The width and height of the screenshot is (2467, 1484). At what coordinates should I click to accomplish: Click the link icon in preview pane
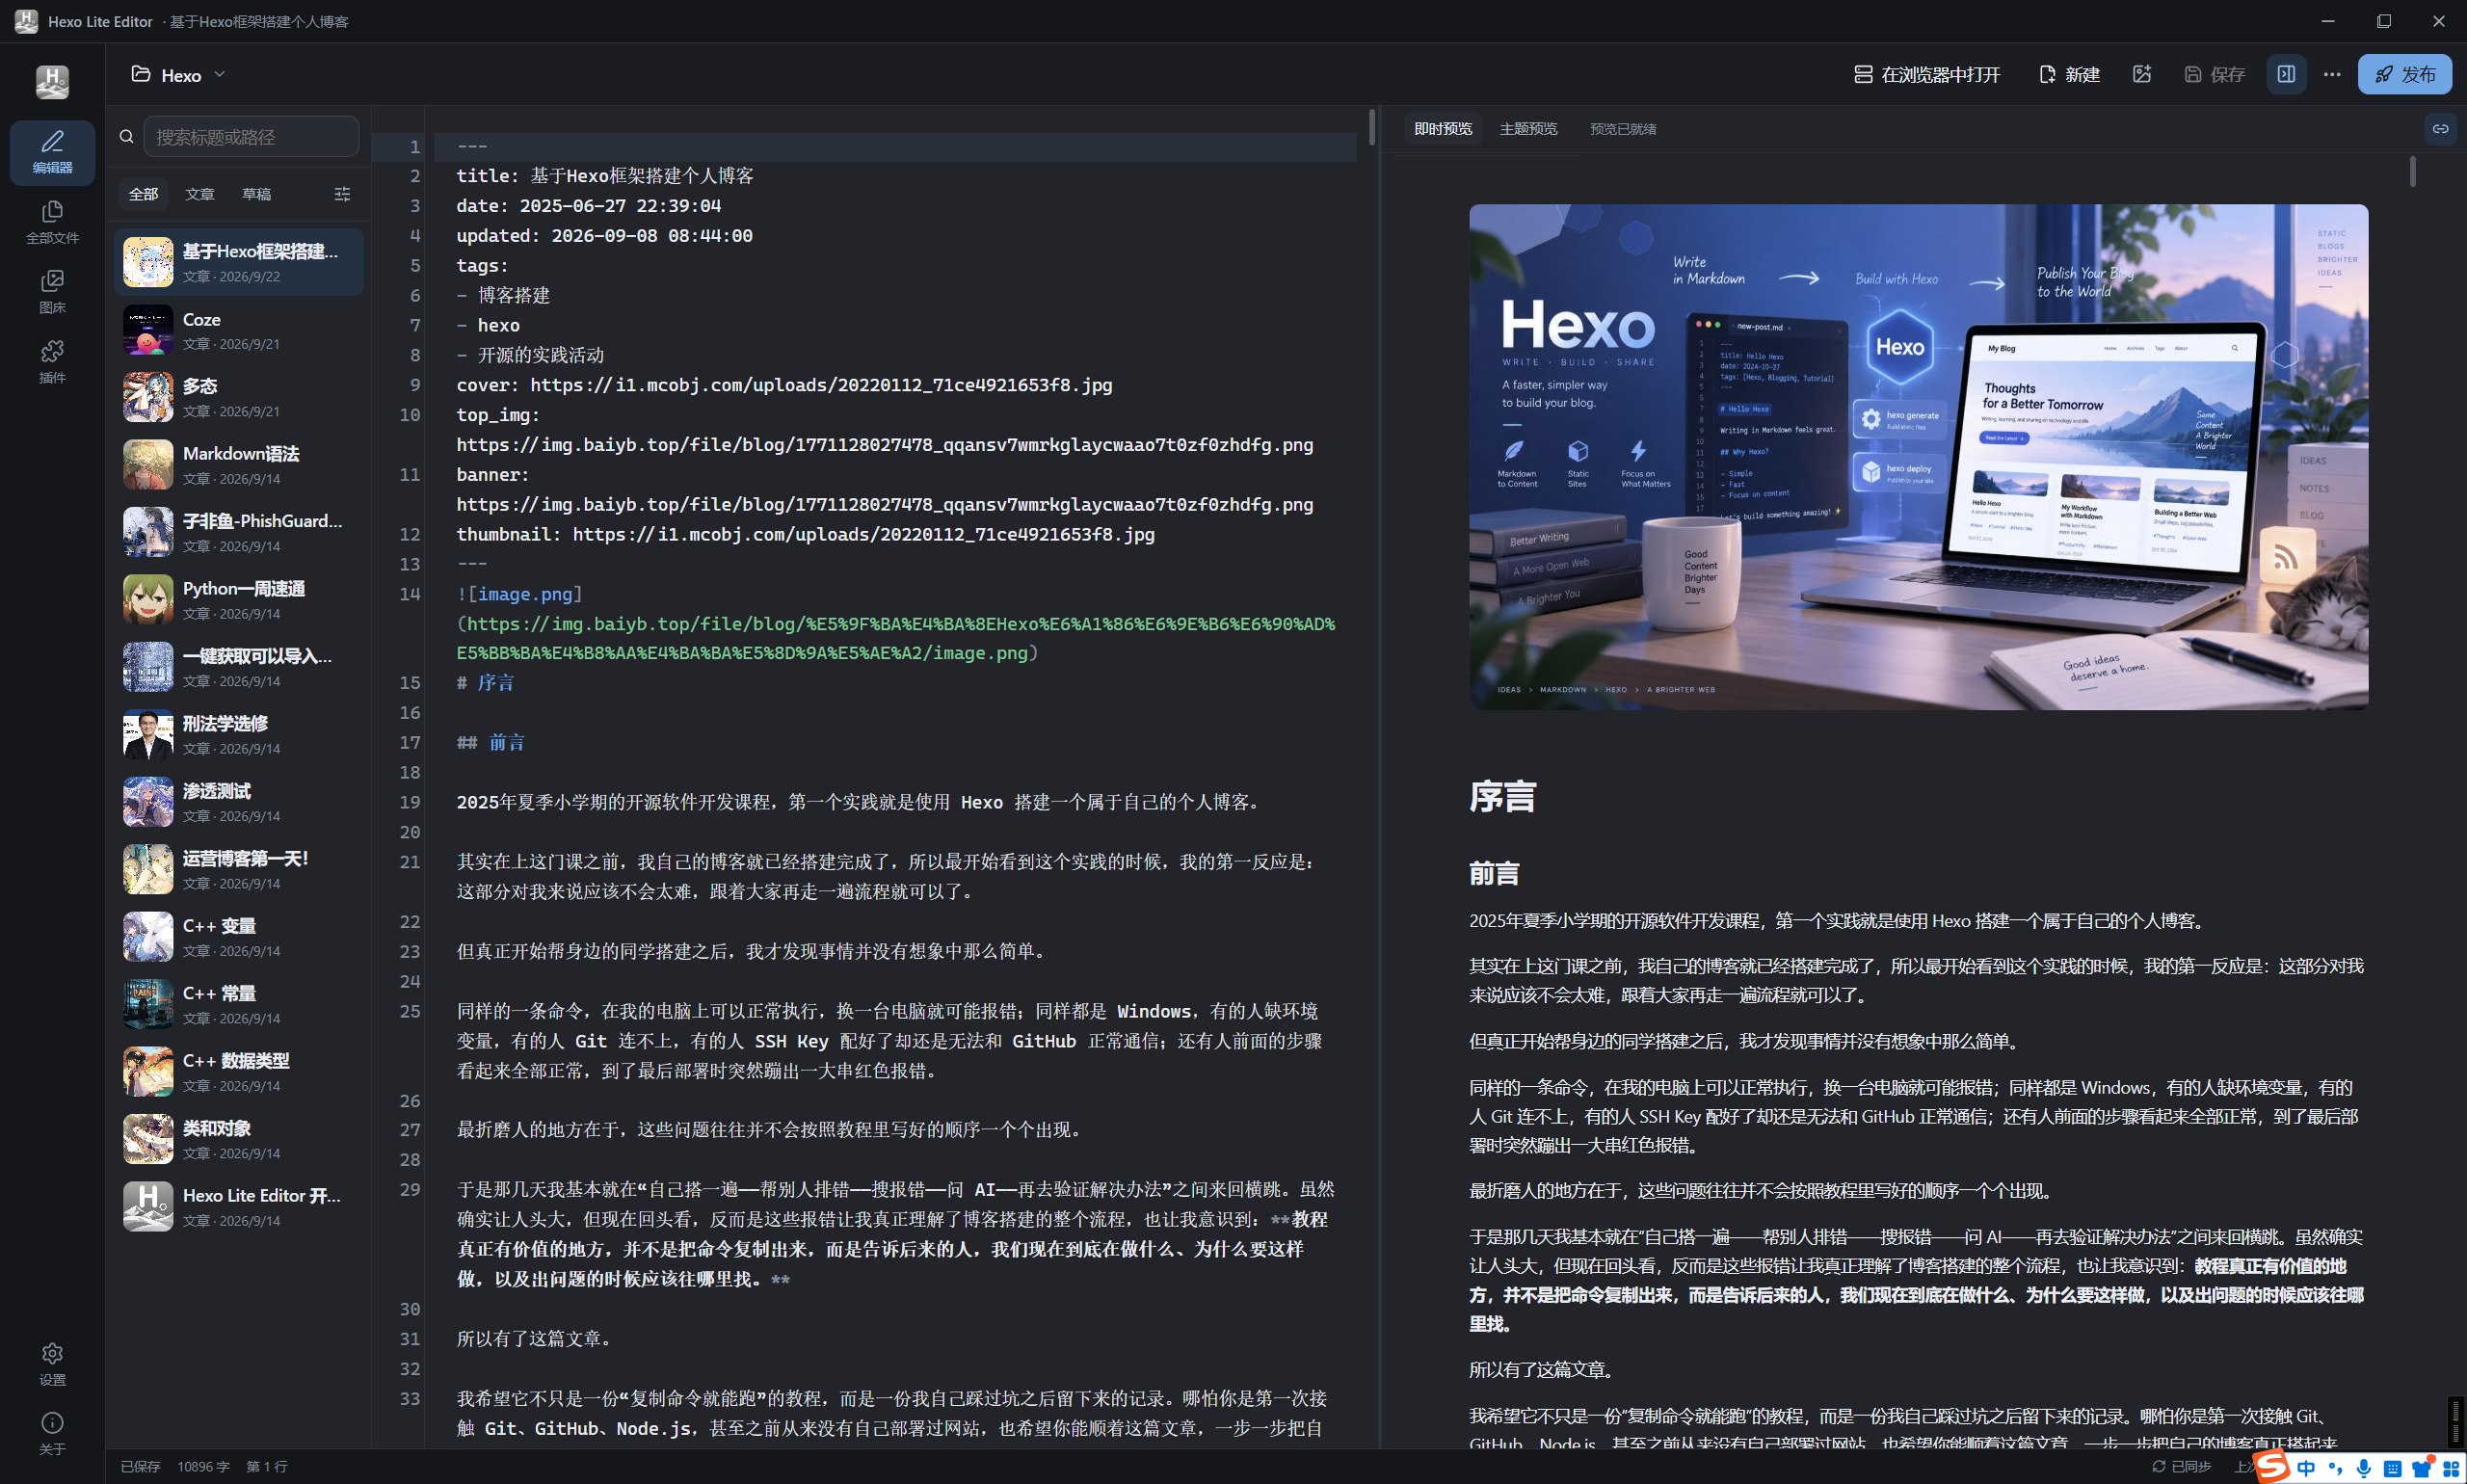point(2441,129)
